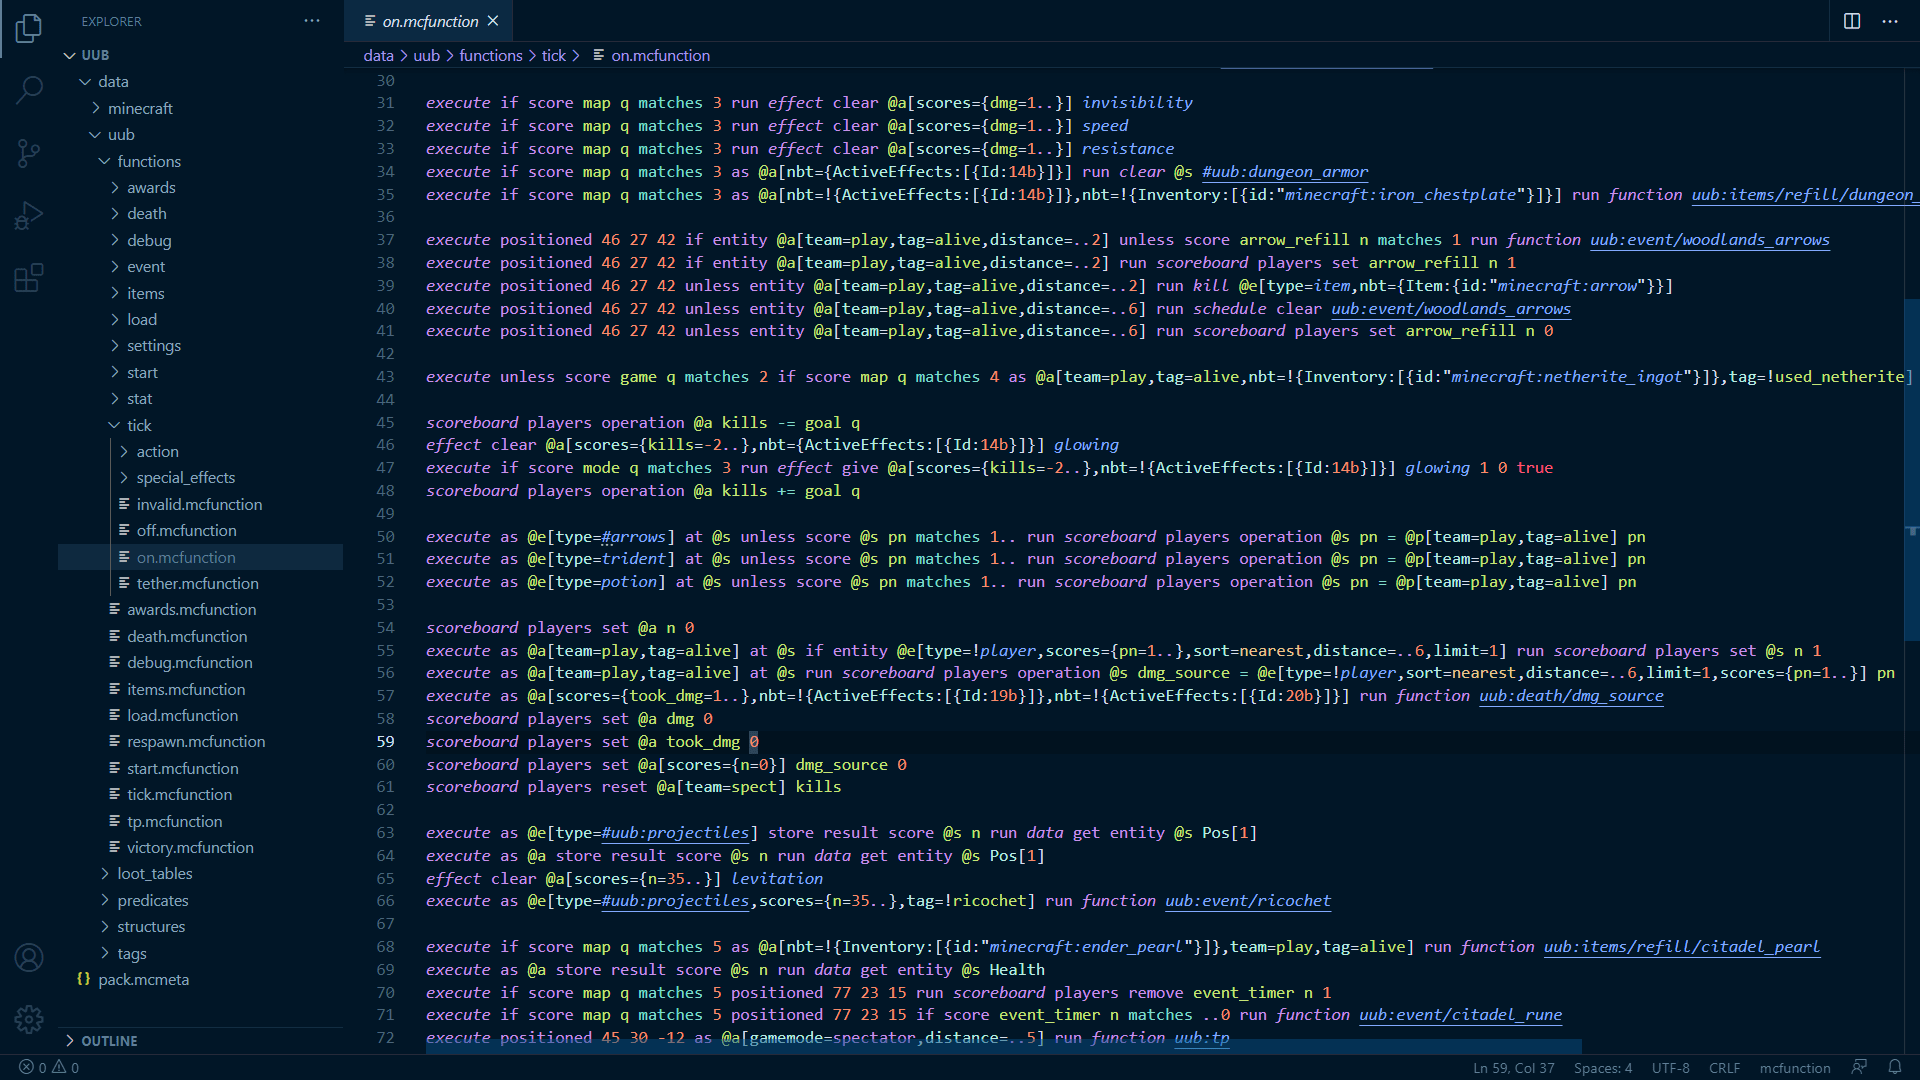Click the Accounts icon in the activity bar
The width and height of the screenshot is (1920, 1080).
coord(29,957)
